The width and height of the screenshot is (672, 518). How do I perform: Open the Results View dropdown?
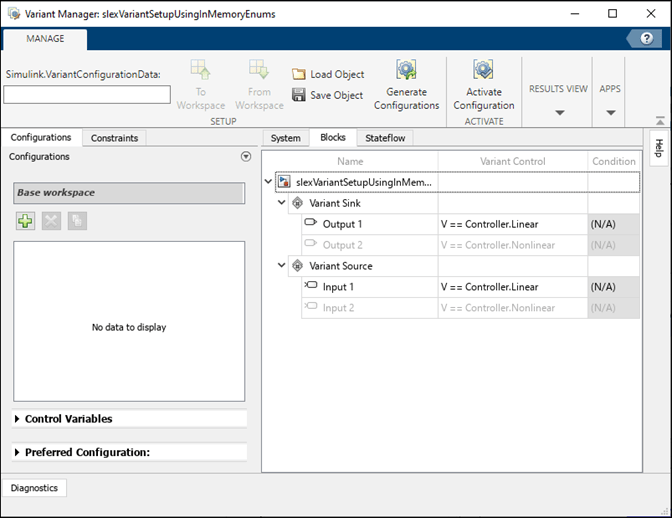[558, 112]
